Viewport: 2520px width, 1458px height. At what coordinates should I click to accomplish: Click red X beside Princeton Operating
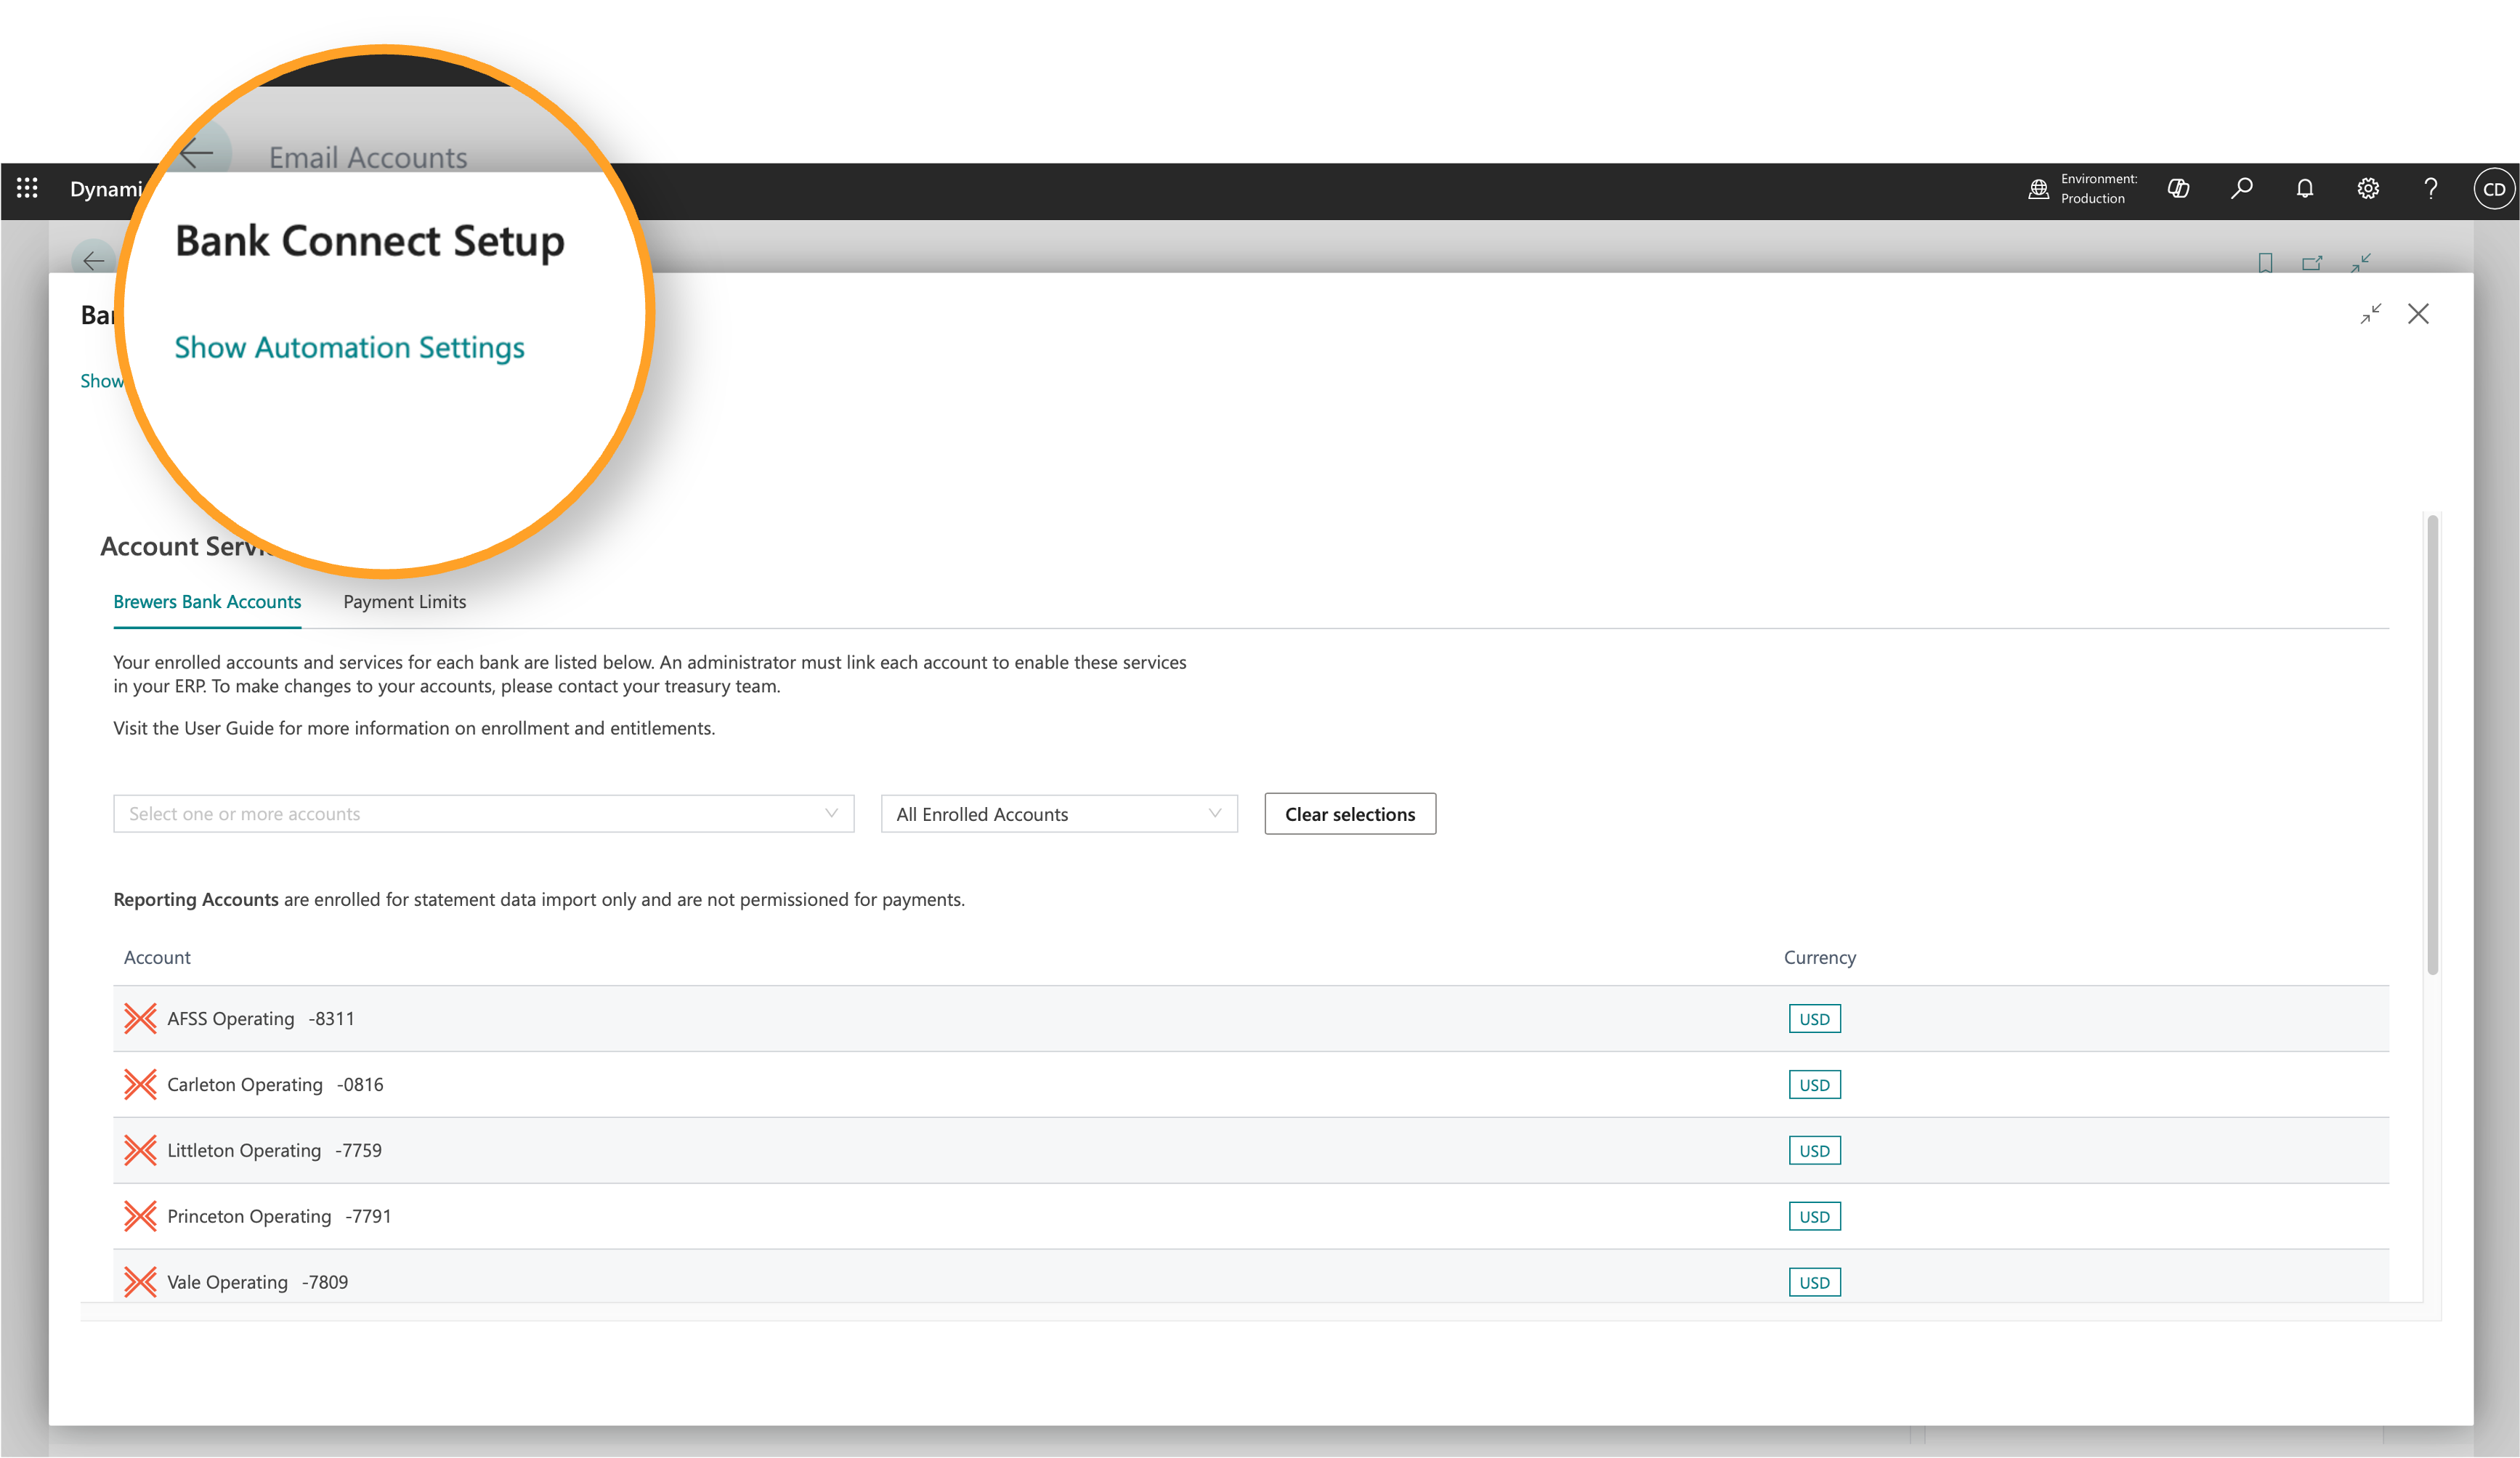(x=140, y=1216)
